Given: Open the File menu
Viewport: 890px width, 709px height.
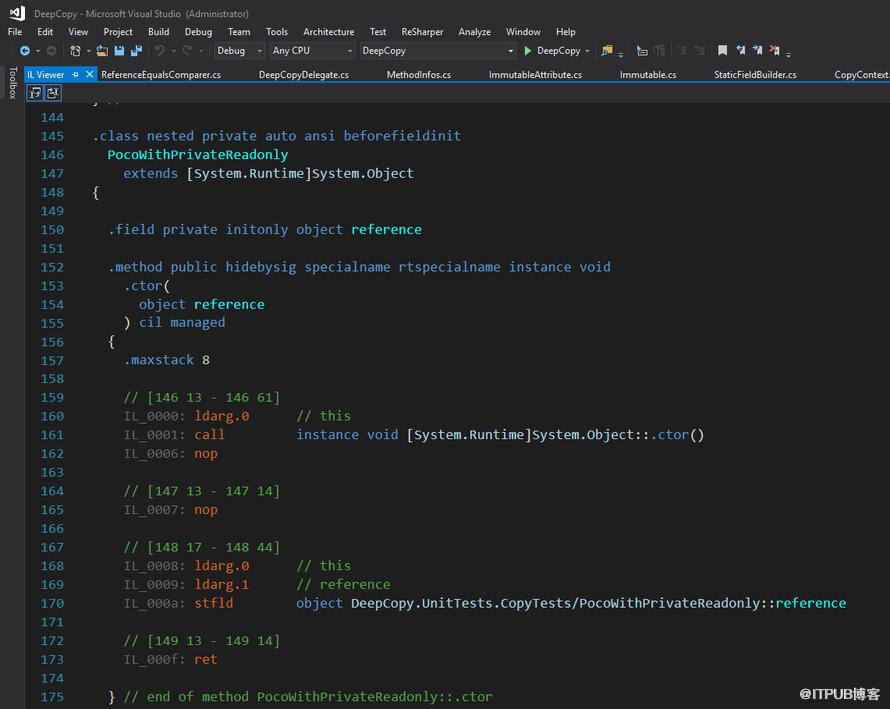Looking at the screenshot, I should 15,32.
